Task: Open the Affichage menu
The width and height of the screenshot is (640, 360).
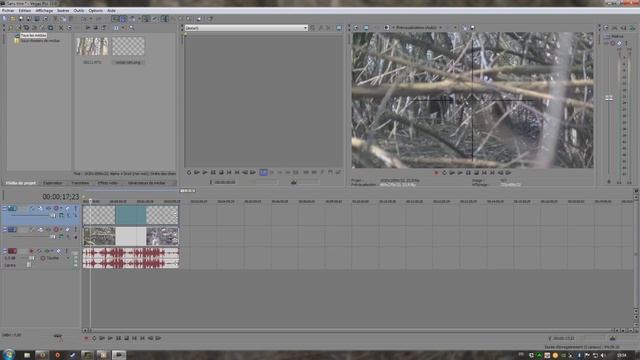Action: [44, 11]
